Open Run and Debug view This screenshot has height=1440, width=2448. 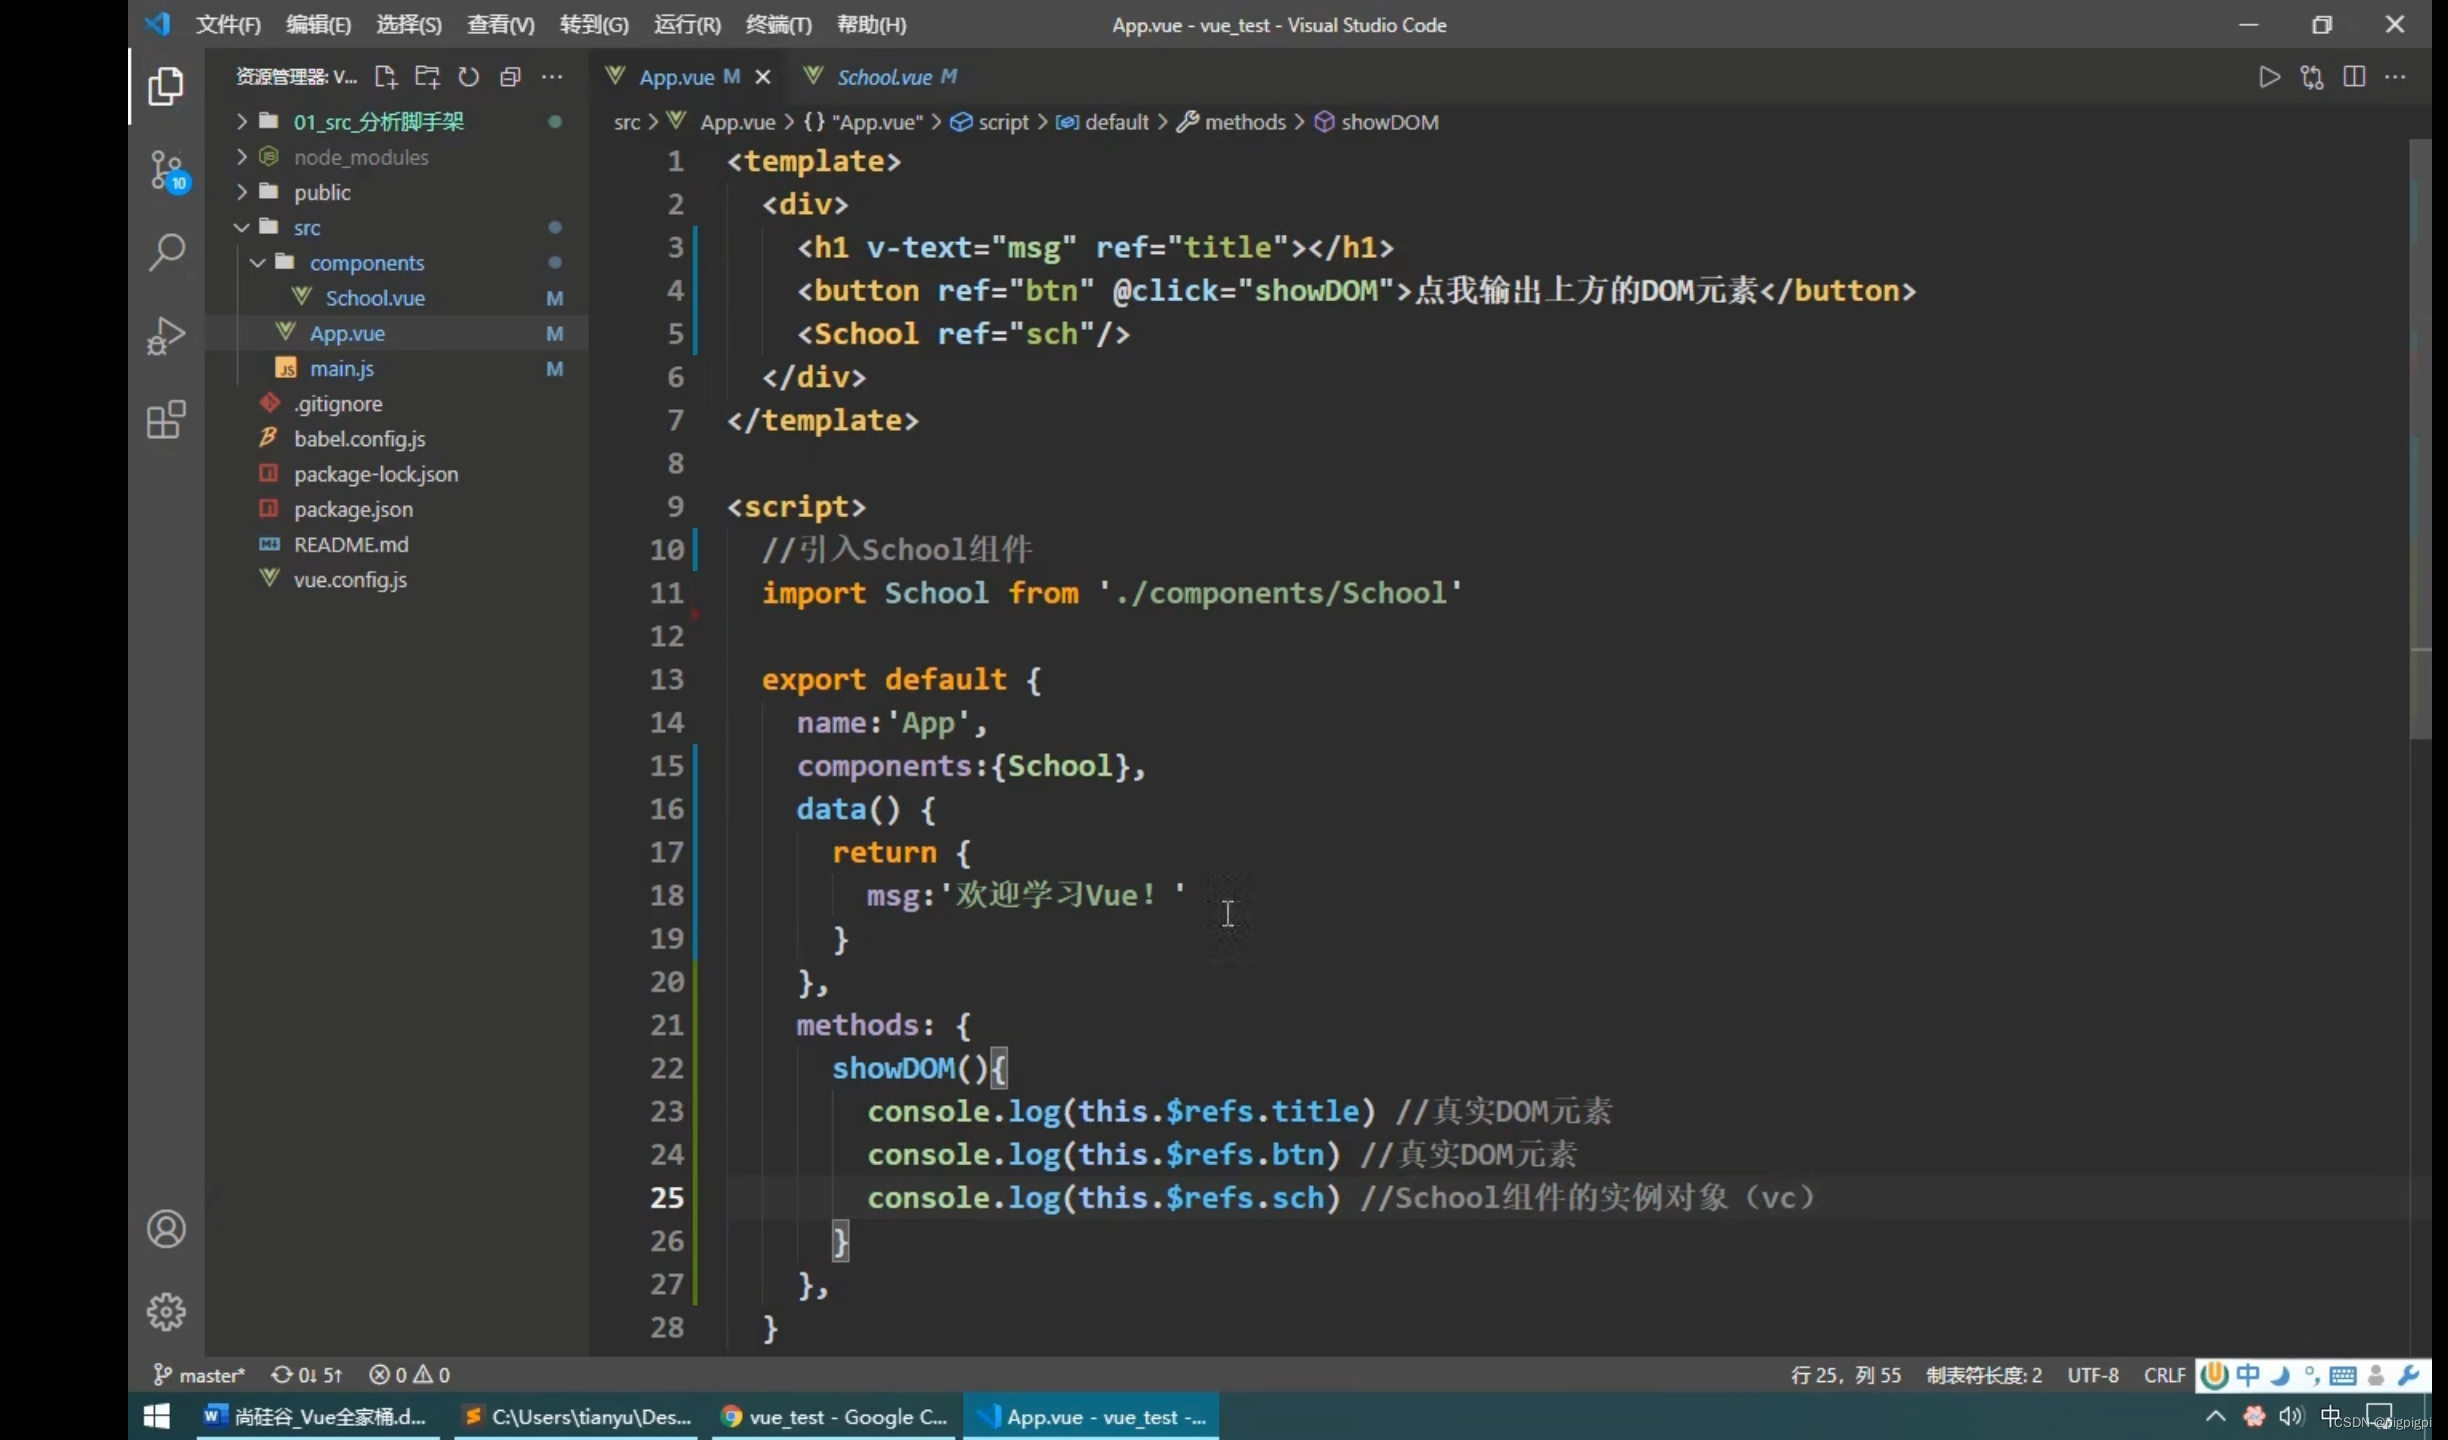pos(166,336)
